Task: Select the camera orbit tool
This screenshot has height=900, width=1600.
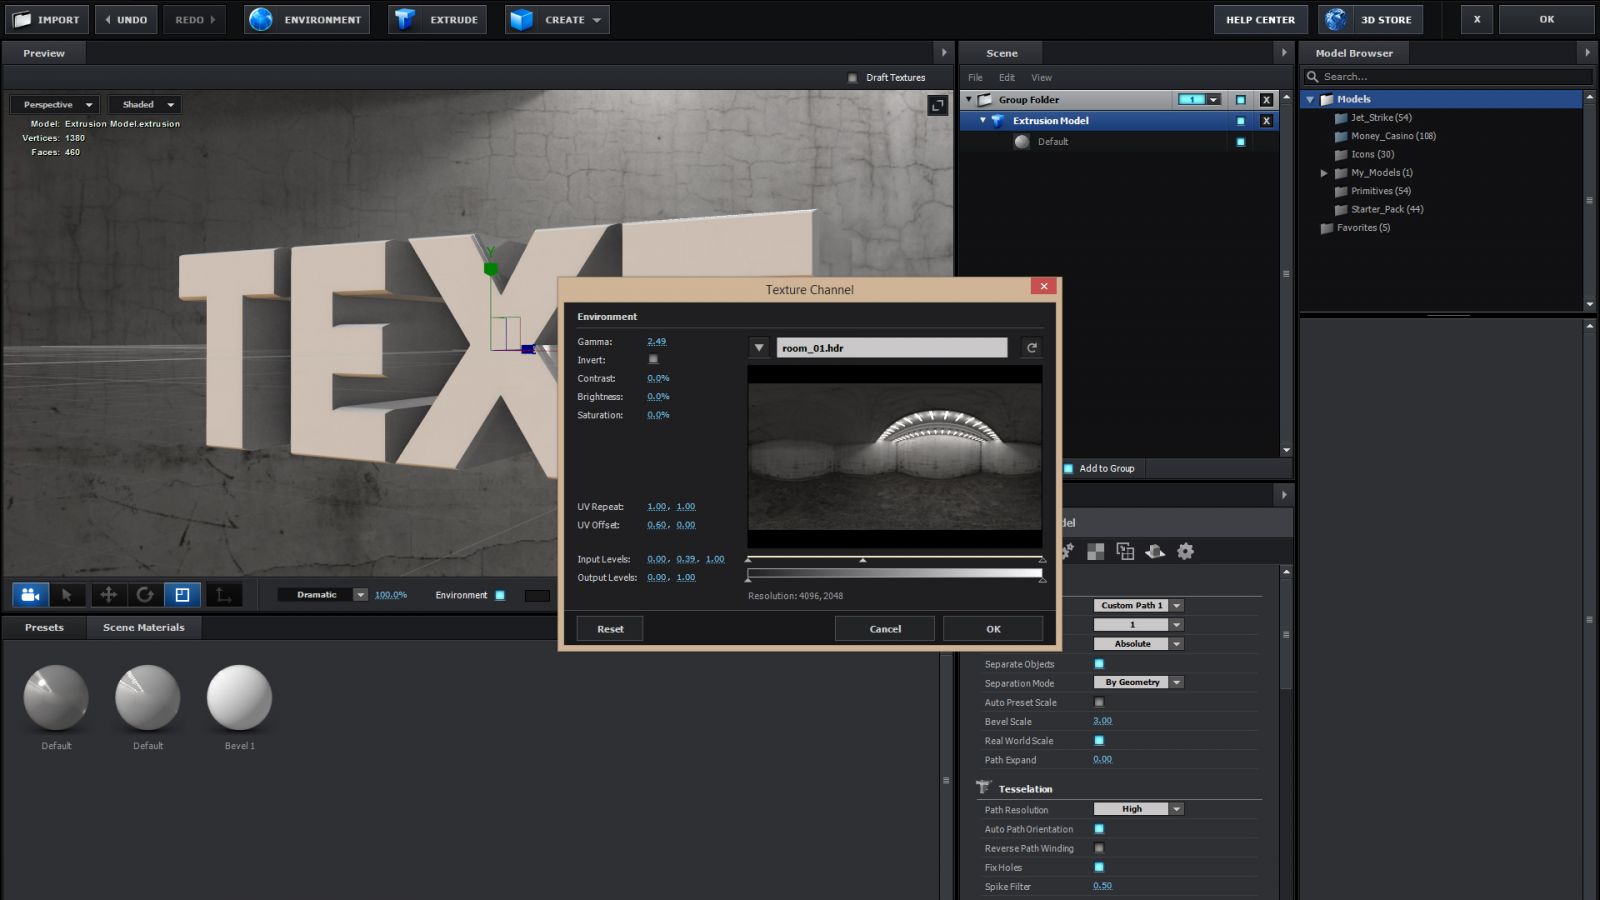Action: (29, 594)
